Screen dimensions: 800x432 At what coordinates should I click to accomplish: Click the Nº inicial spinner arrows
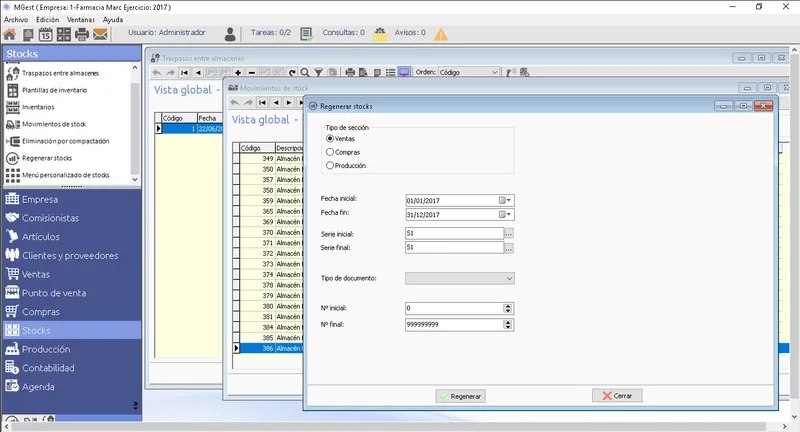coord(508,308)
